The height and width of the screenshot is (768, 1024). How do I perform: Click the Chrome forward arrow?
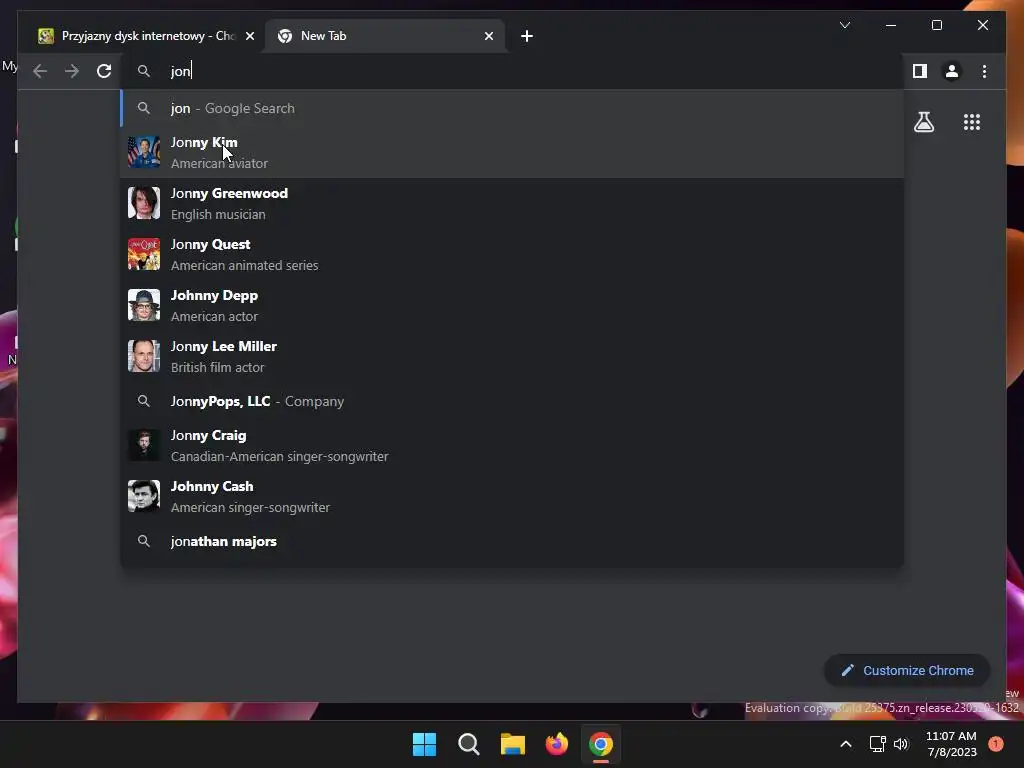click(x=72, y=71)
